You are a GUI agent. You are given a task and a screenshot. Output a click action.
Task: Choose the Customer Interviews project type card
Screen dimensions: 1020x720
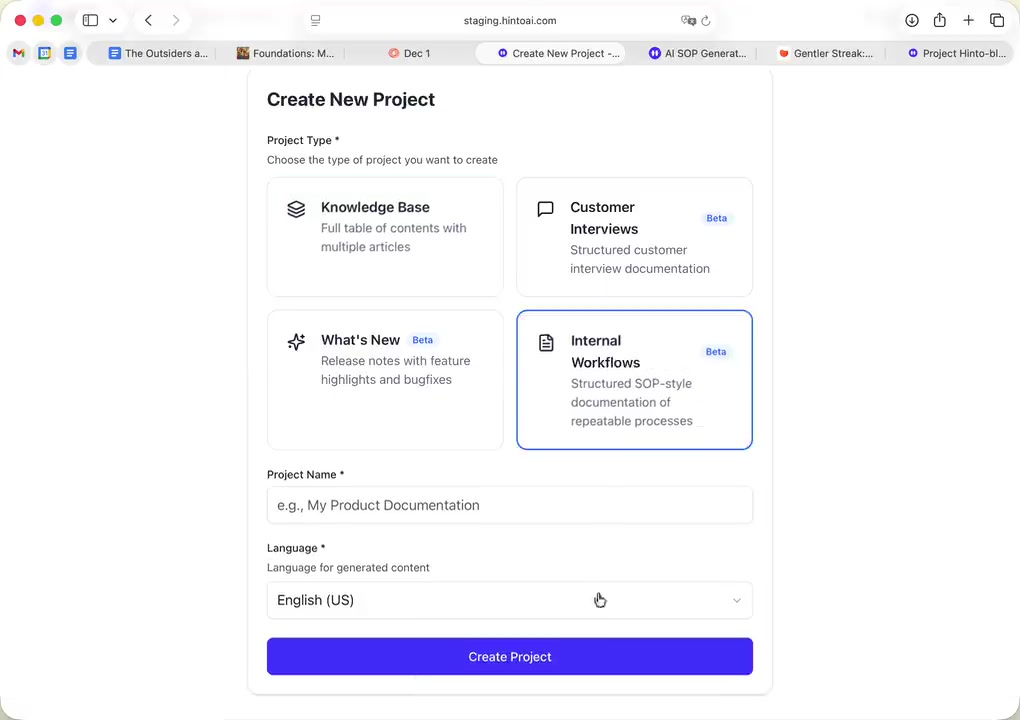click(634, 237)
